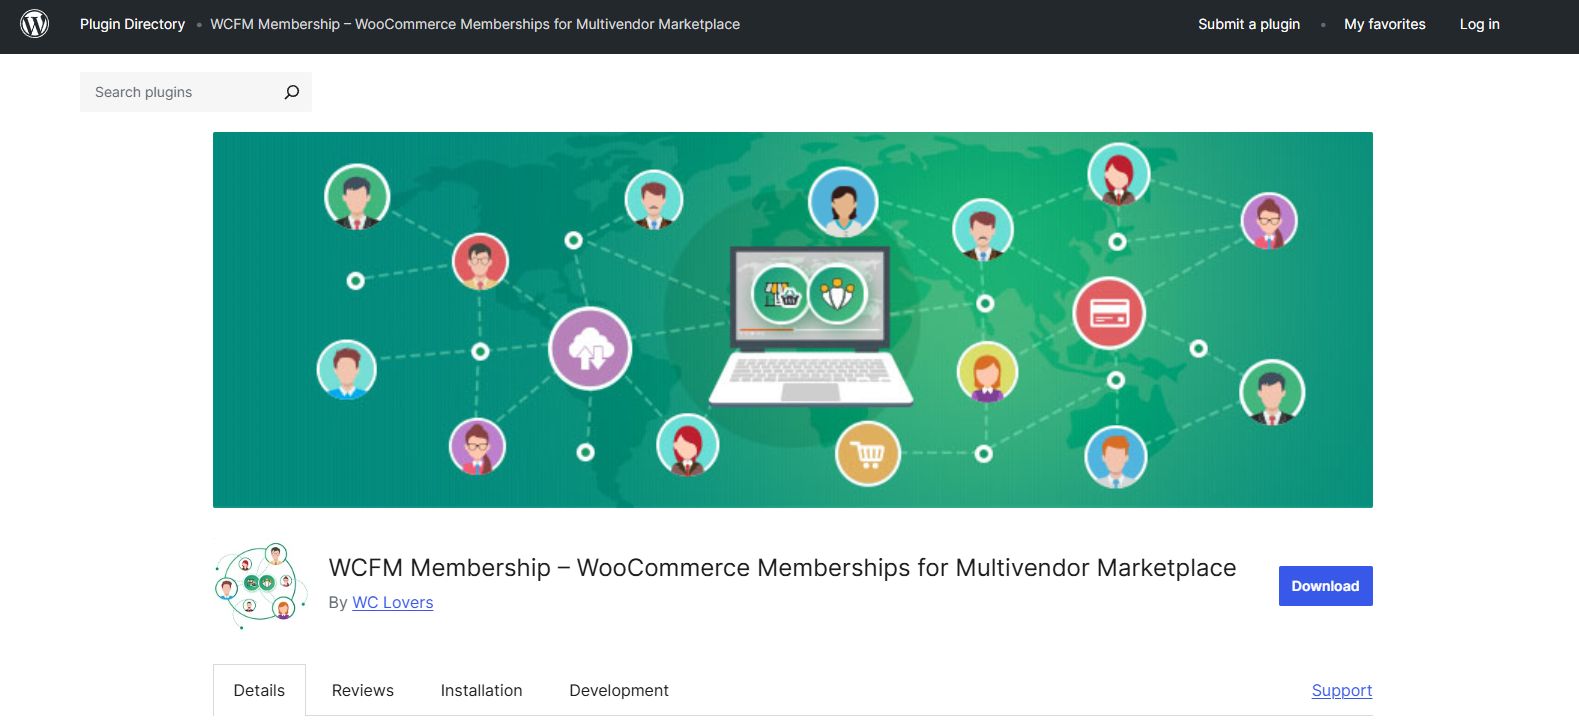The width and height of the screenshot is (1579, 722).
Task: Go to My favorites
Action: [1385, 24]
